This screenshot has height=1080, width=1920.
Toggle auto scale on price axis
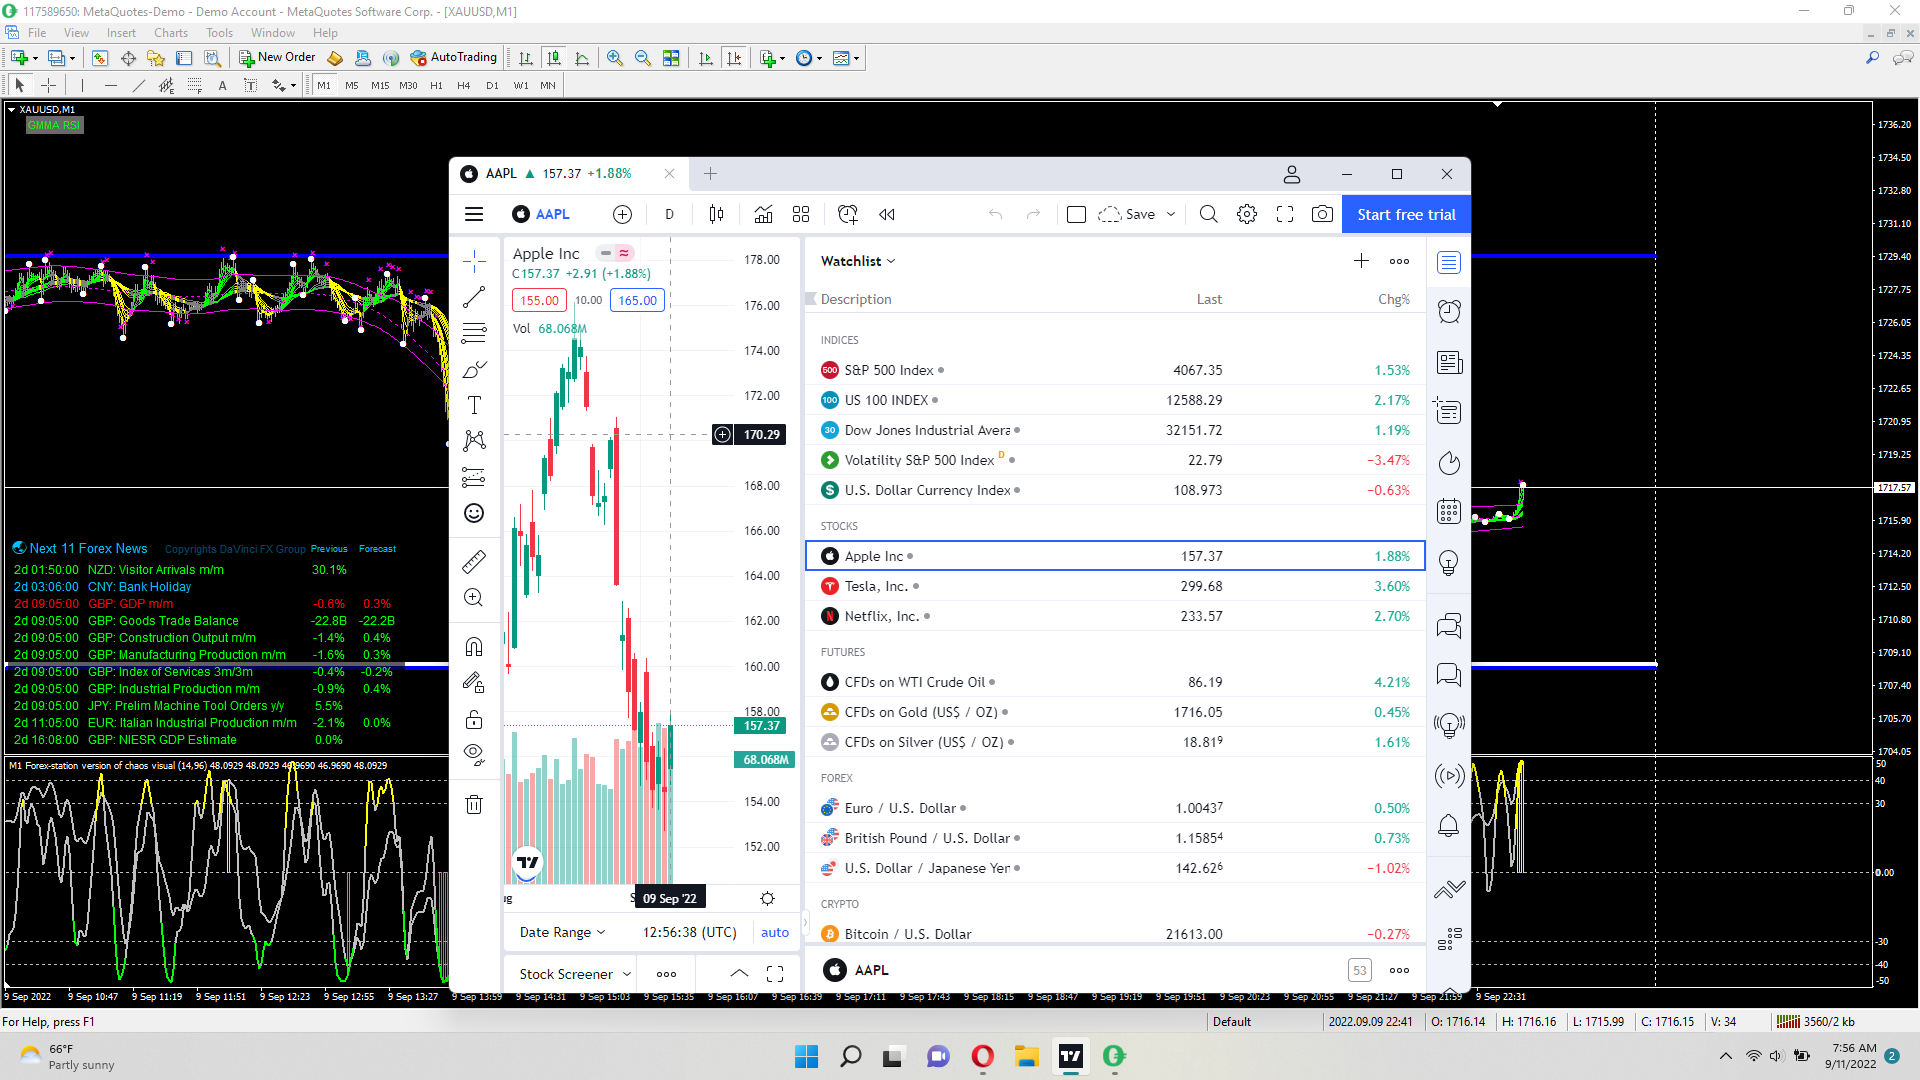[774, 932]
